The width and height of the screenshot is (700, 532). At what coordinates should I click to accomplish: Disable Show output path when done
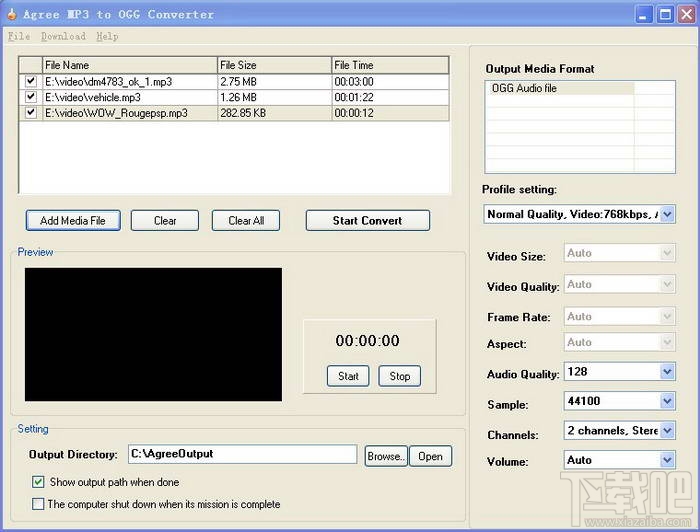tap(38, 482)
